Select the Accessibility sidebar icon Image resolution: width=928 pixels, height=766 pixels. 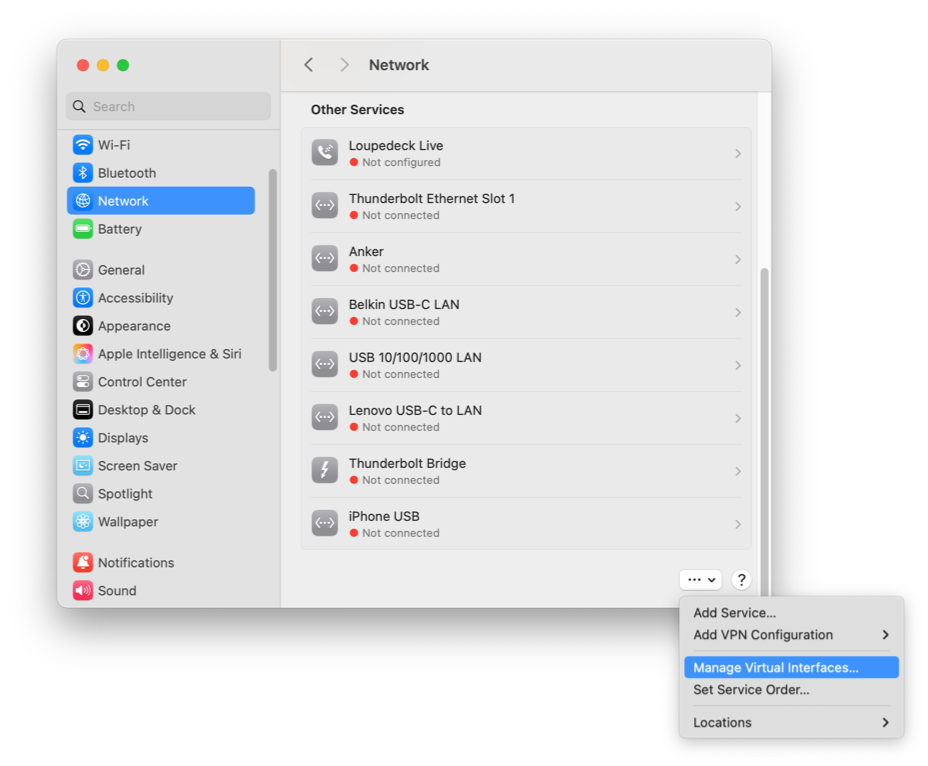pyautogui.click(x=83, y=297)
